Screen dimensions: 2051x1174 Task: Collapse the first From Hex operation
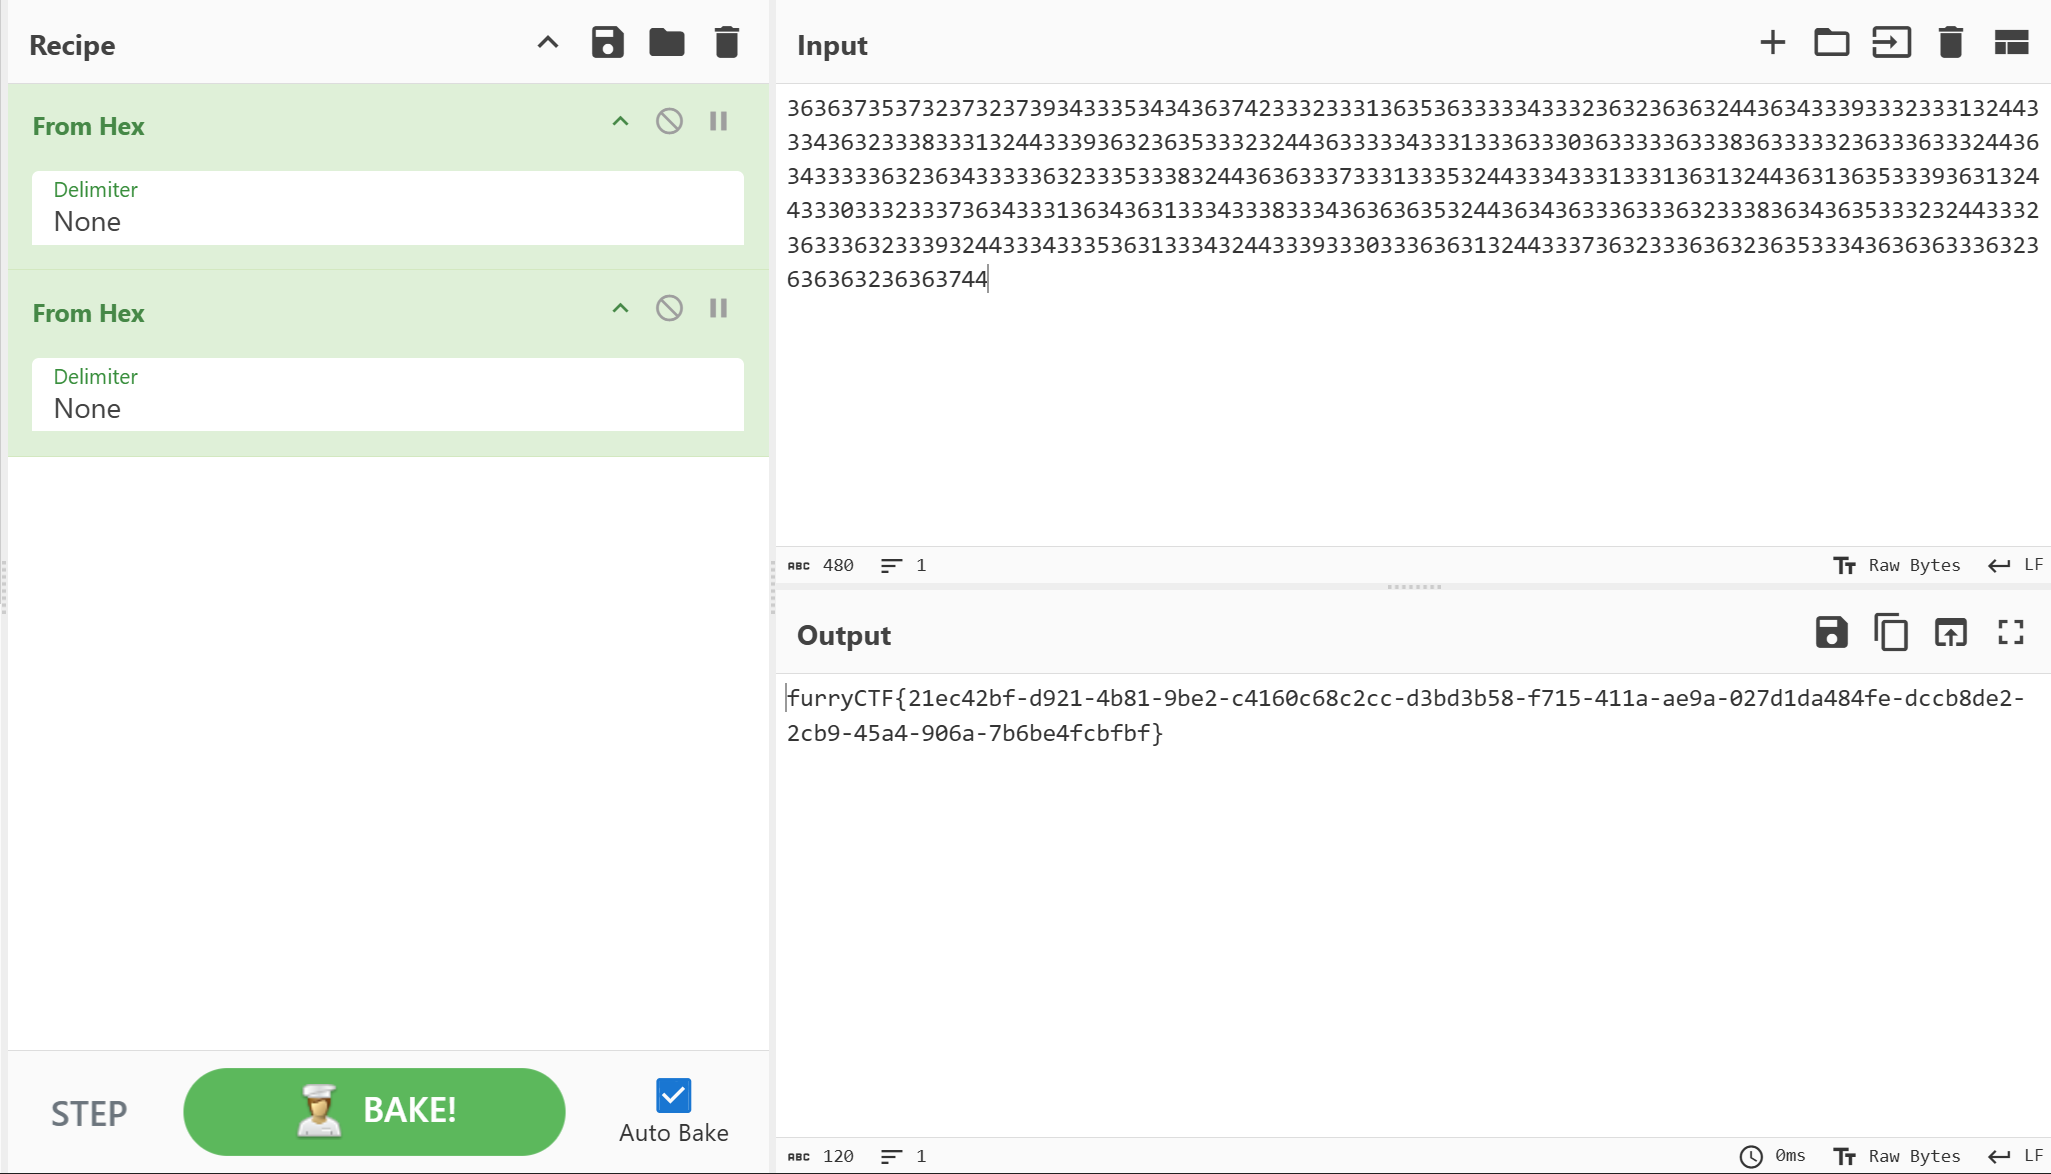[620, 122]
